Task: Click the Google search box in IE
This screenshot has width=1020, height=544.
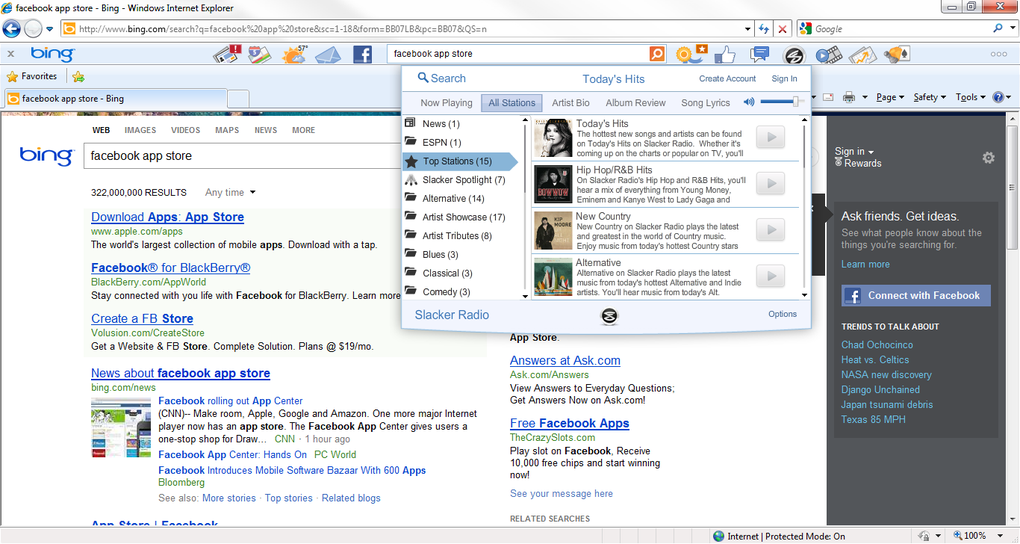Action: (x=901, y=29)
